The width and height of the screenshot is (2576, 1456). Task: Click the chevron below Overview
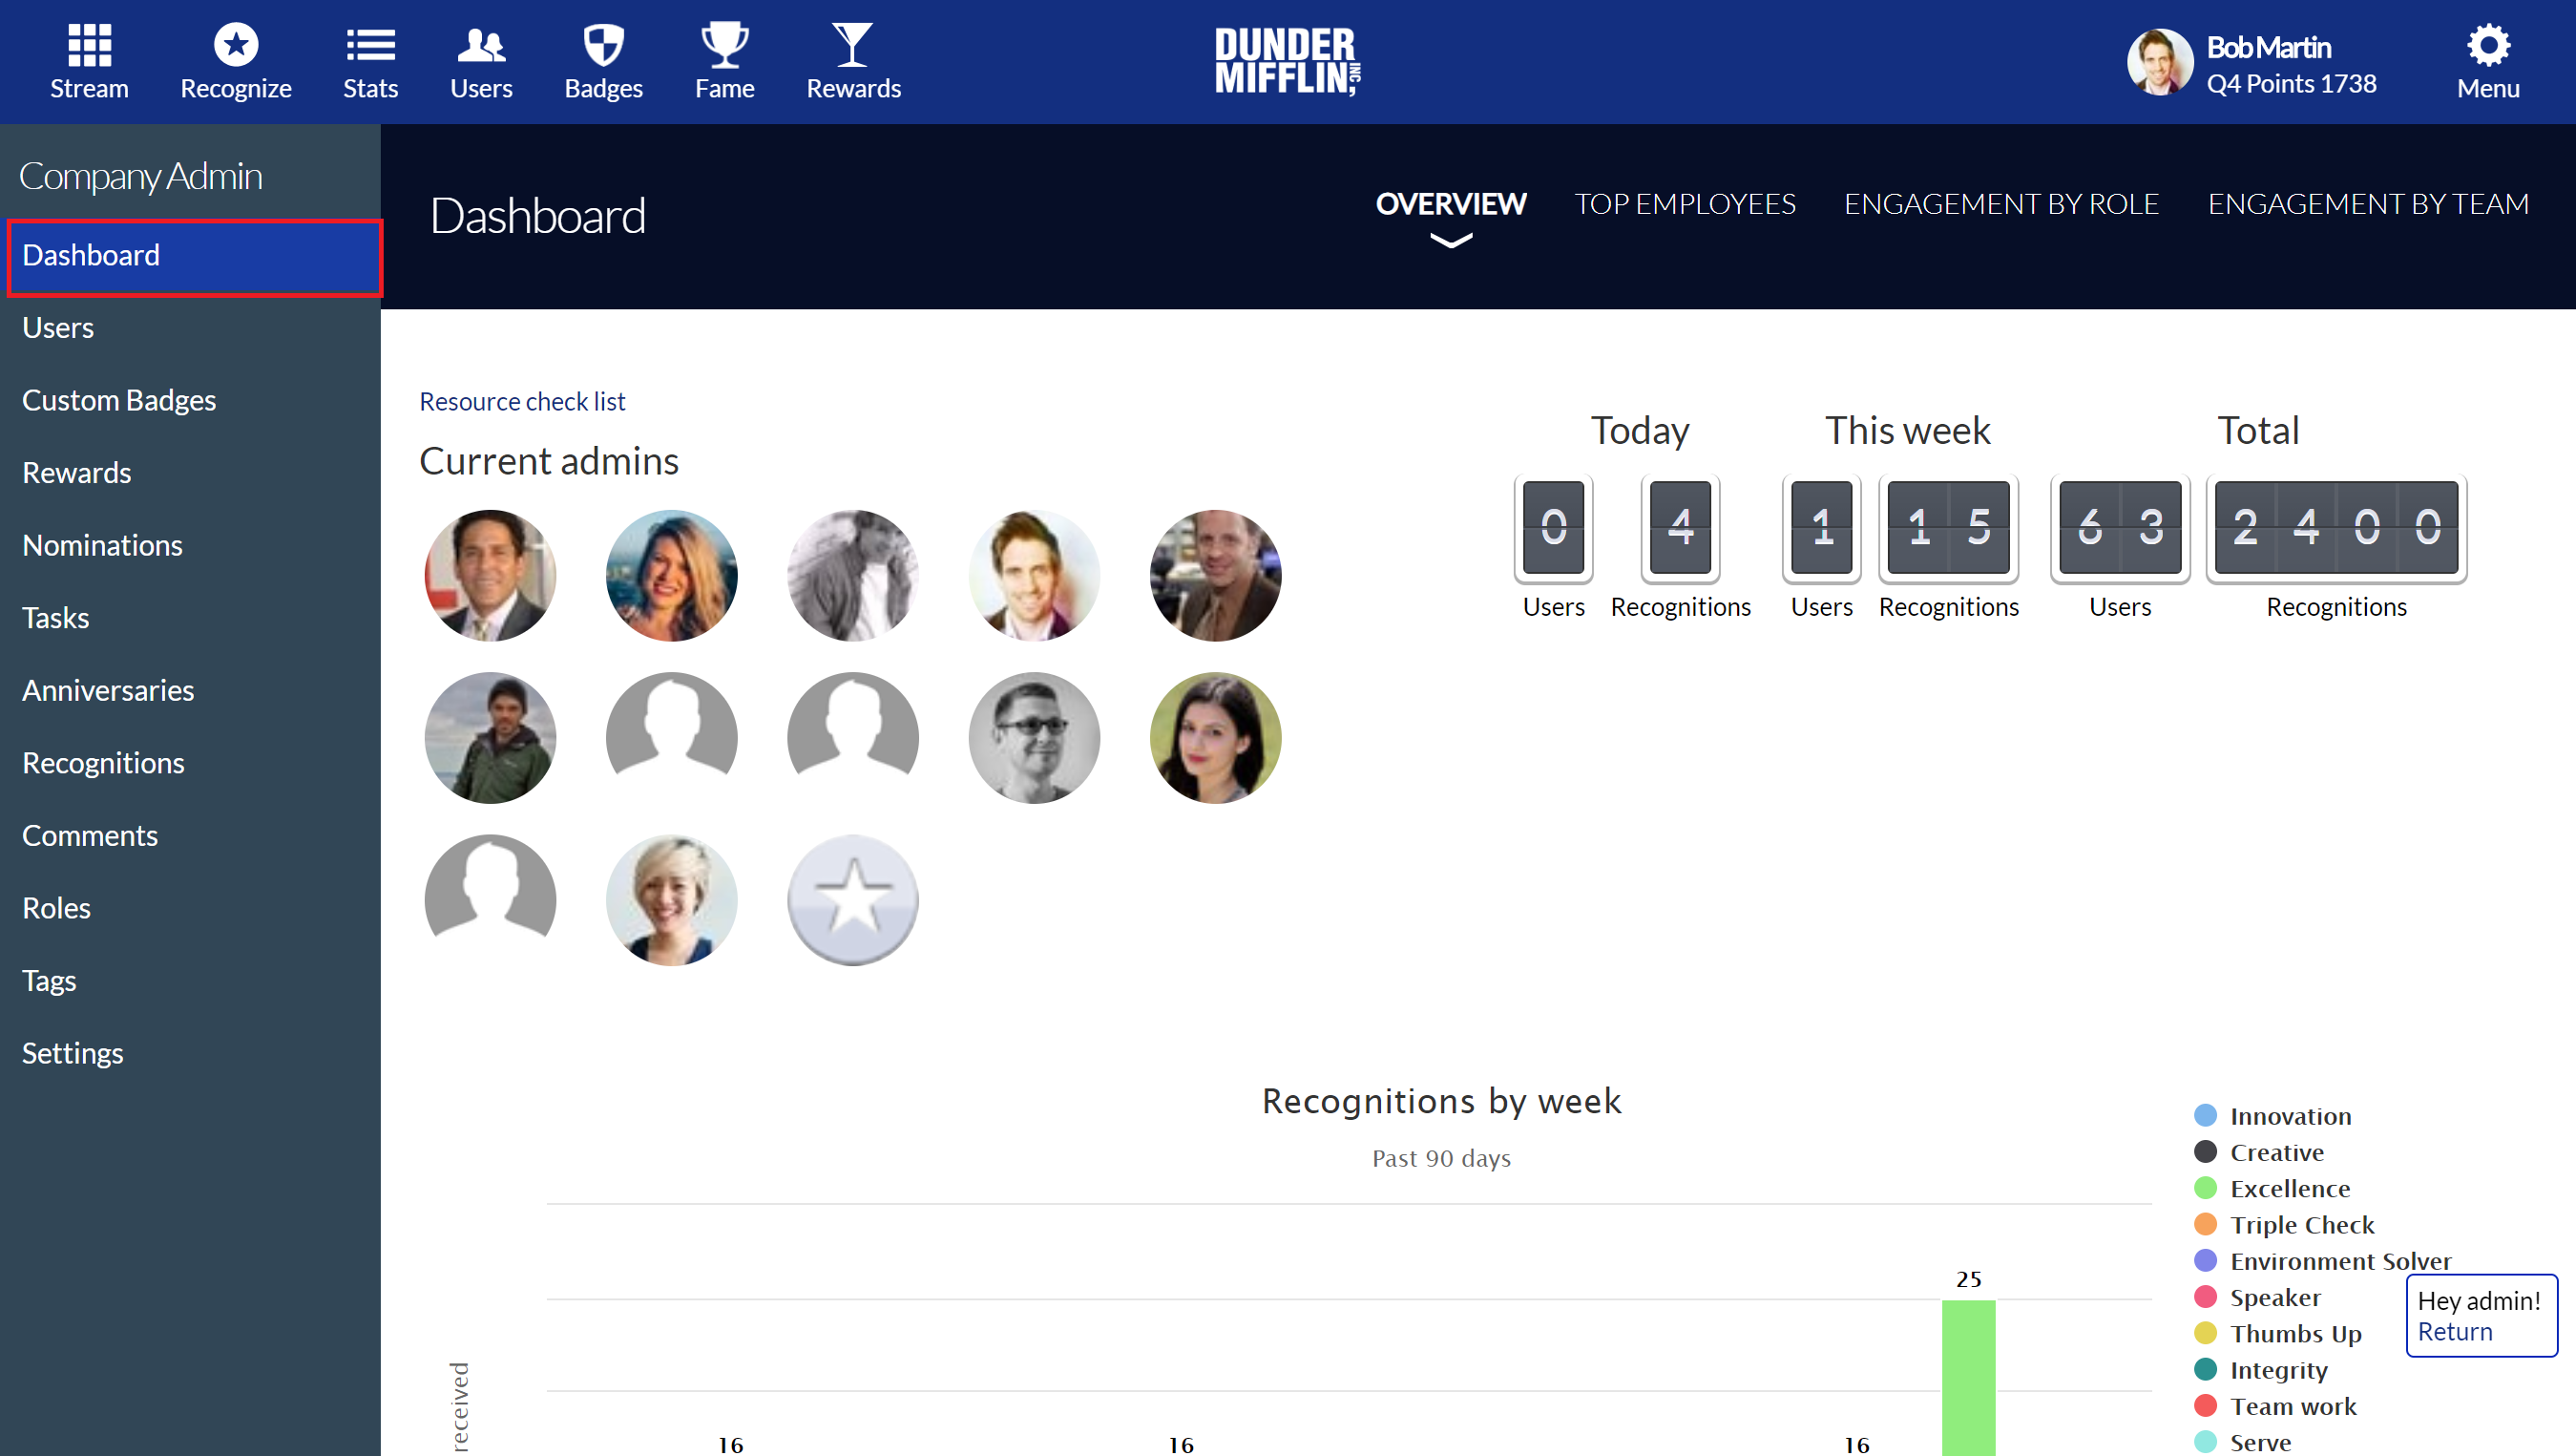(x=1451, y=240)
